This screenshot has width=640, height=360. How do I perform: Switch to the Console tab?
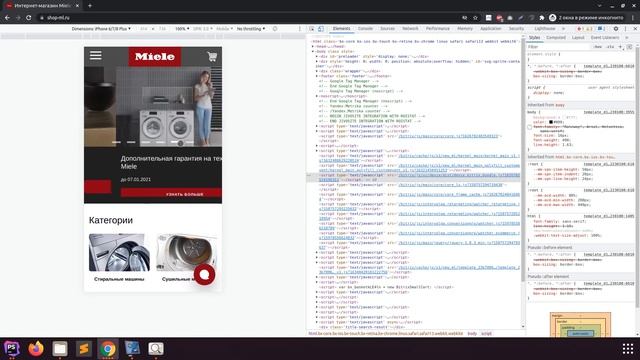coord(365,29)
